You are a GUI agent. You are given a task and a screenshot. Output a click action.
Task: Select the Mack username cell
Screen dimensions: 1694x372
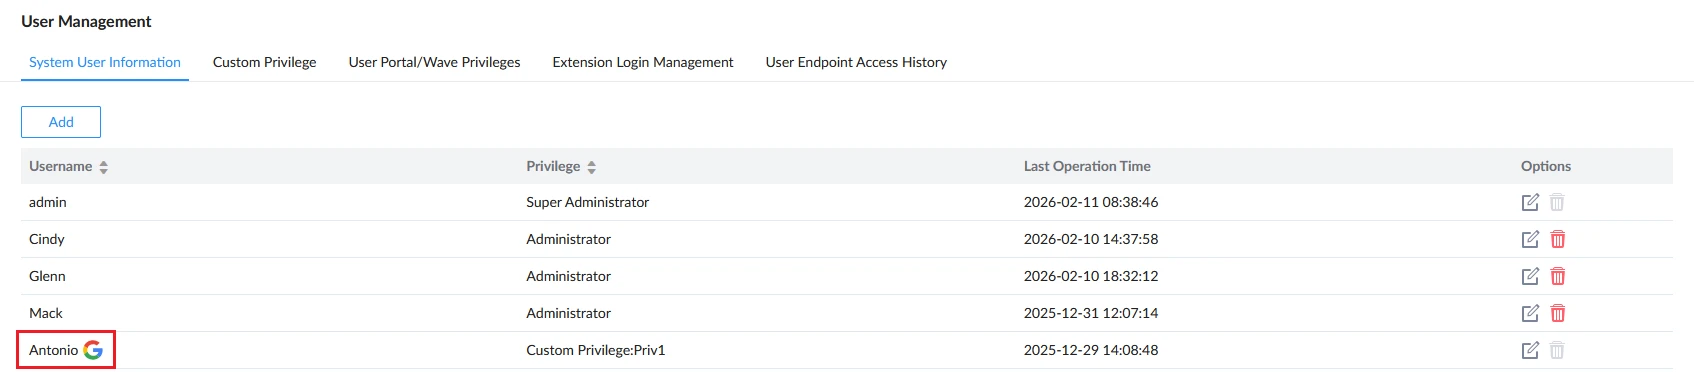46,313
